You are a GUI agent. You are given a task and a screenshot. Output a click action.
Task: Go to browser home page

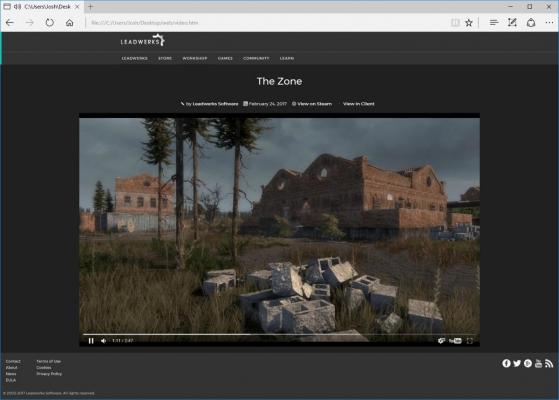click(x=70, y=22)
